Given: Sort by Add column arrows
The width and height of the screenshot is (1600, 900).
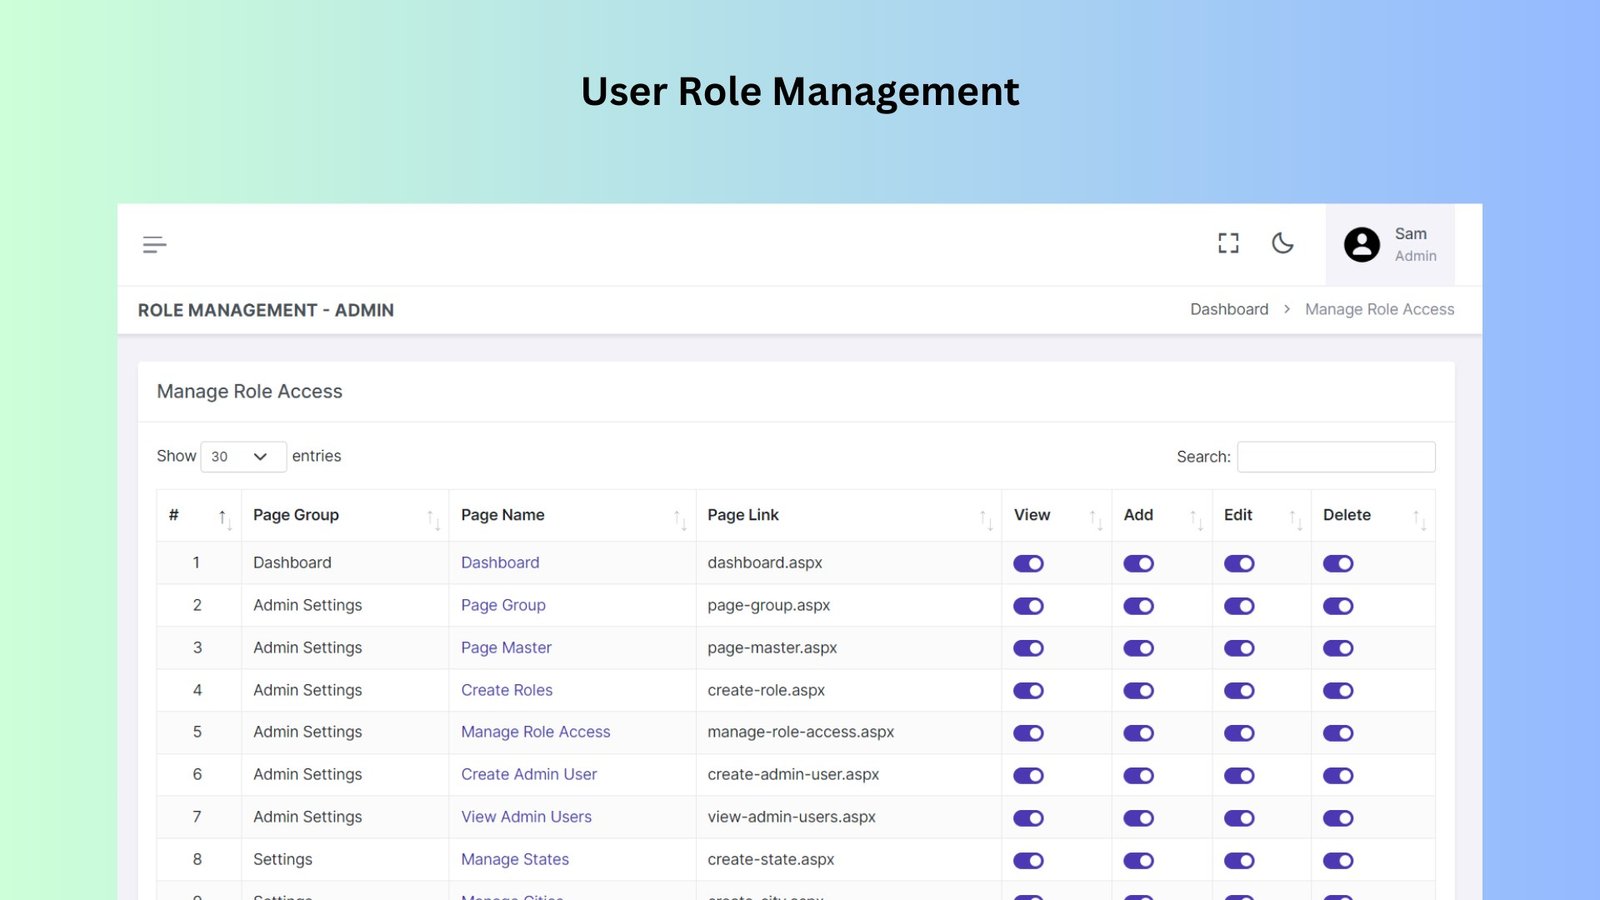Looking at the screenshot, I should [x=1196, y=518].
